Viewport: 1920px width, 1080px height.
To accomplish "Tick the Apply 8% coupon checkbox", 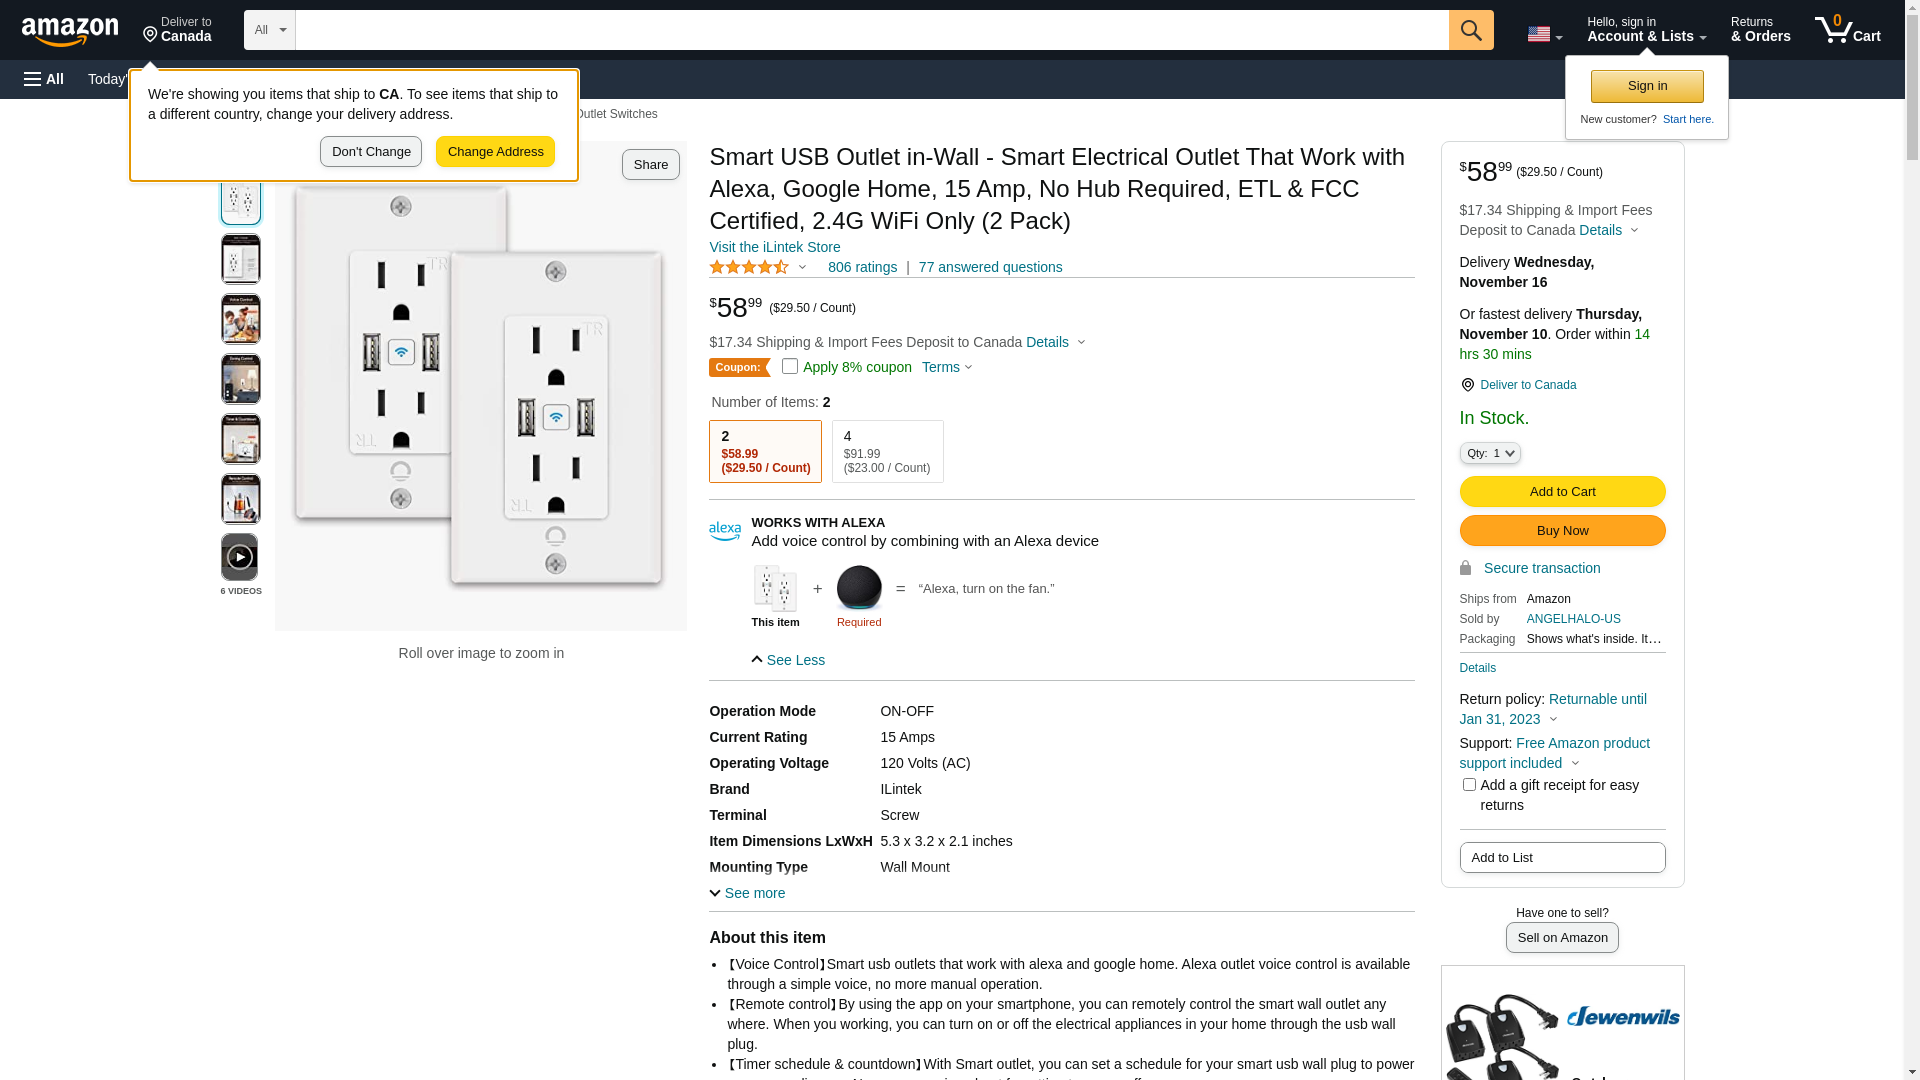I will click(790, 366).
